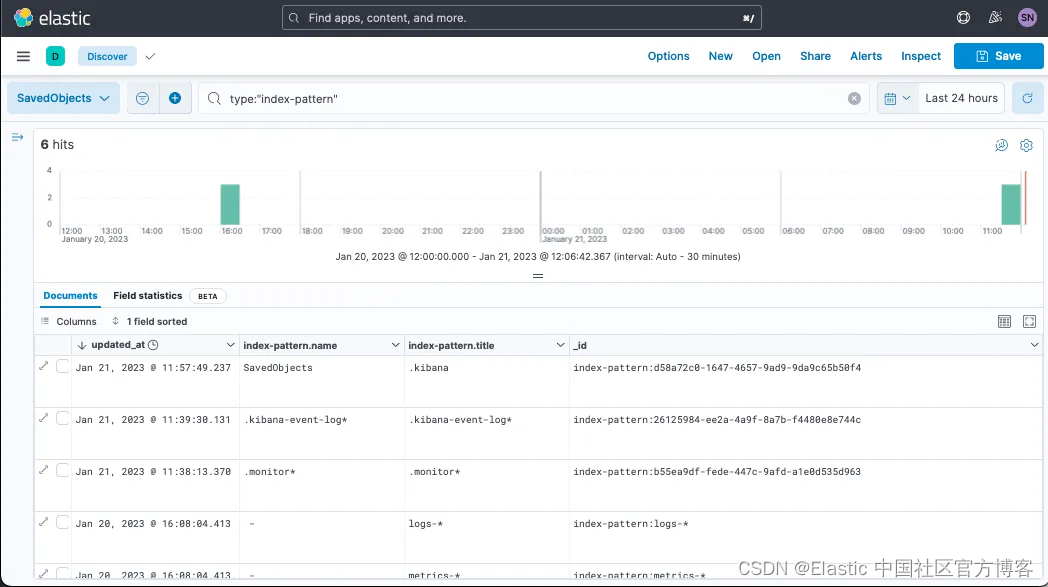Open index-pattern.name column header menu
The width and height of the screenshot is (1048, 587).
click(395, 345)
